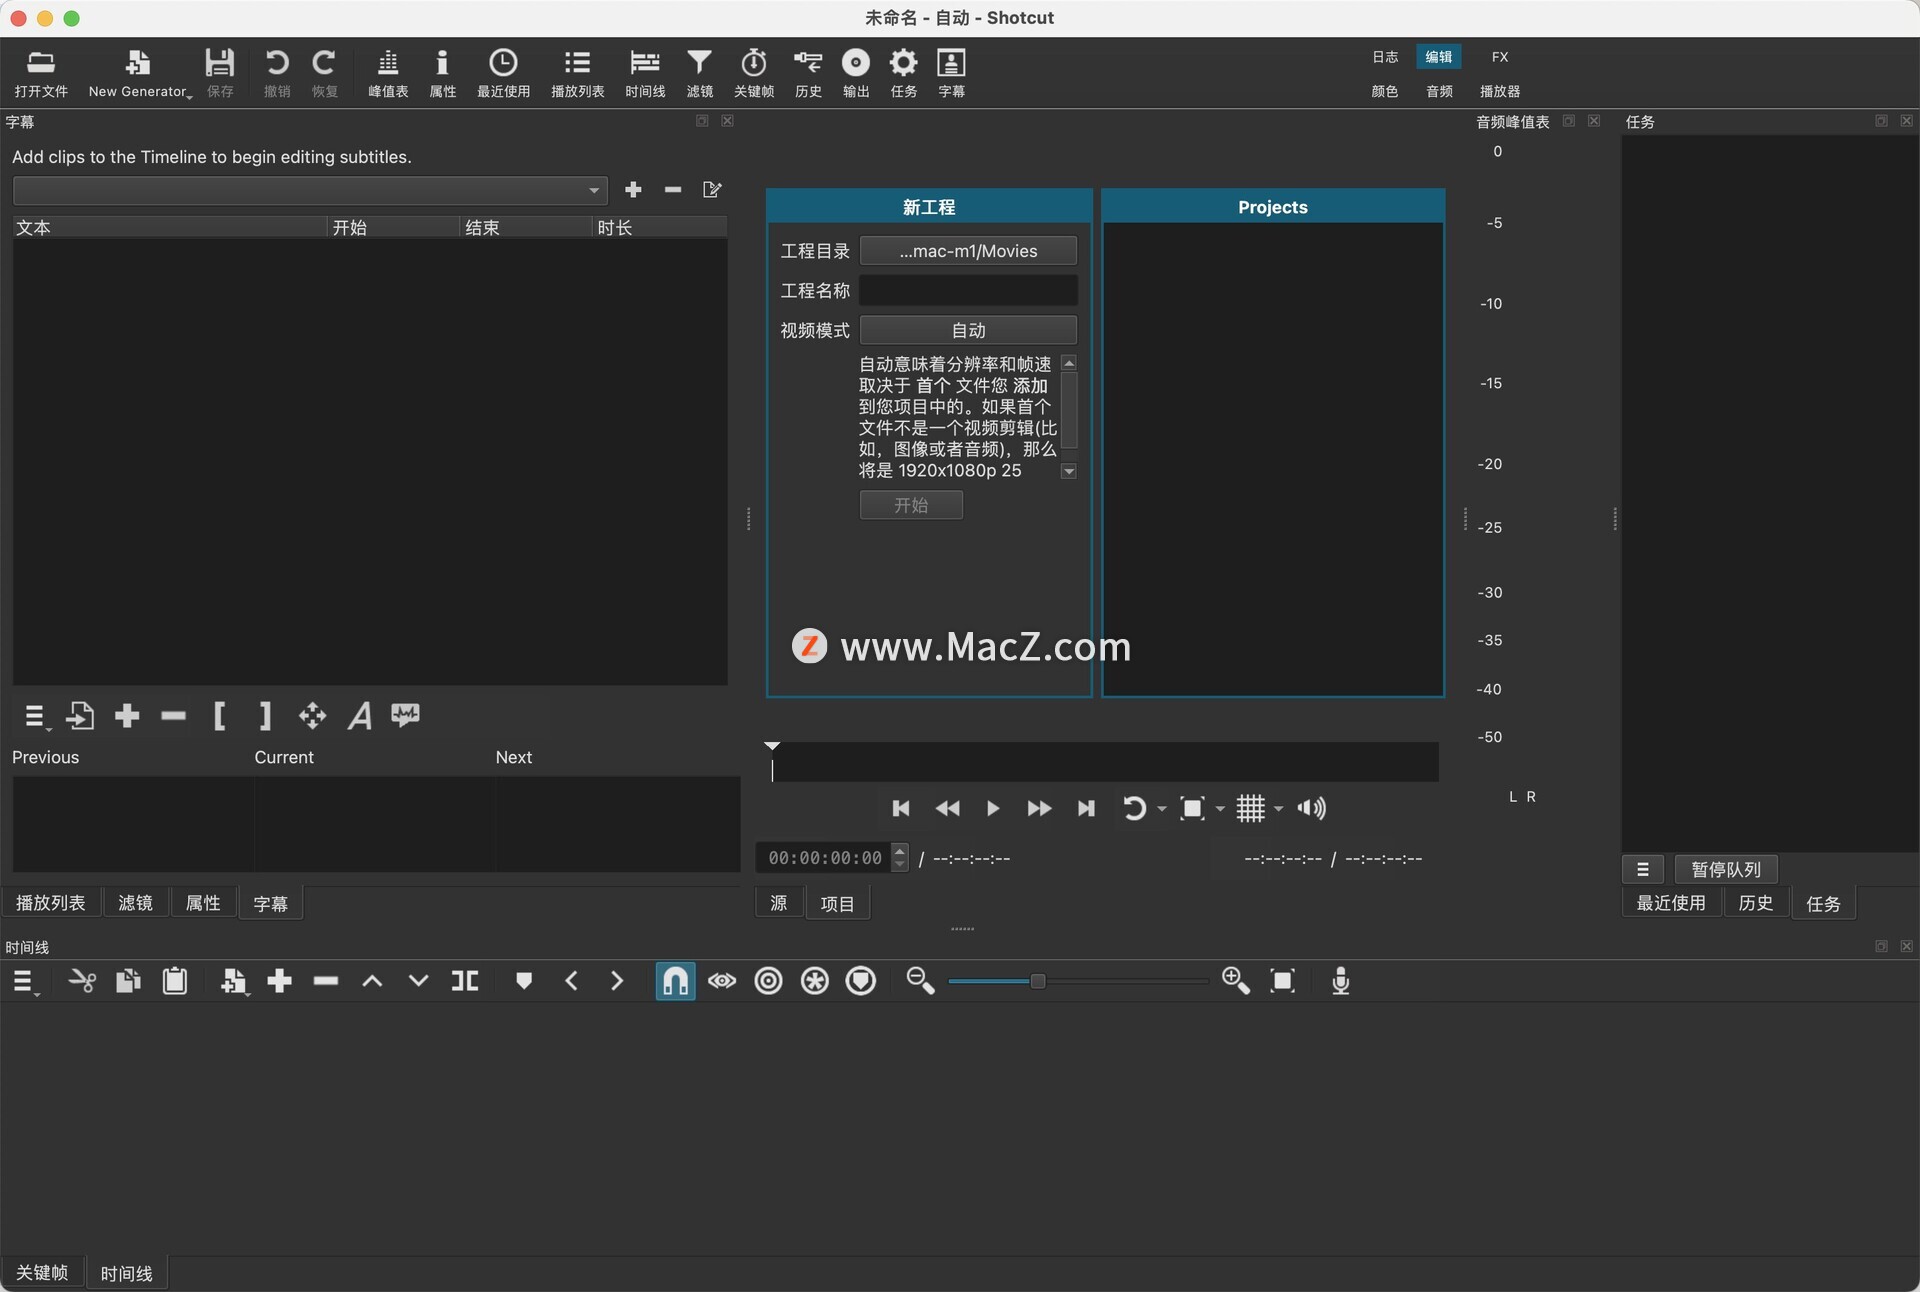Click the 开始 start button
Screen dimensions: 1920x1292
click(x=911, y=505)
